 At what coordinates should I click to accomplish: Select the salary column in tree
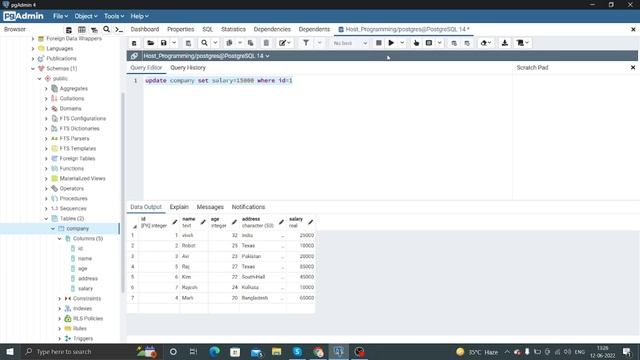(x=85, y=289)
